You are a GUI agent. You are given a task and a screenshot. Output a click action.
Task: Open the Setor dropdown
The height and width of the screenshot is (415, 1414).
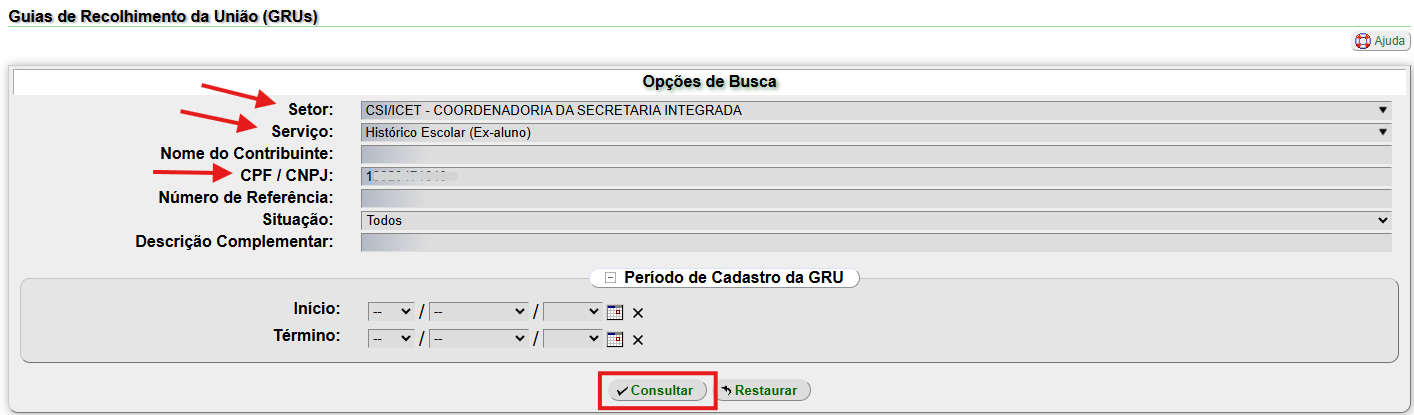point(876,110)
